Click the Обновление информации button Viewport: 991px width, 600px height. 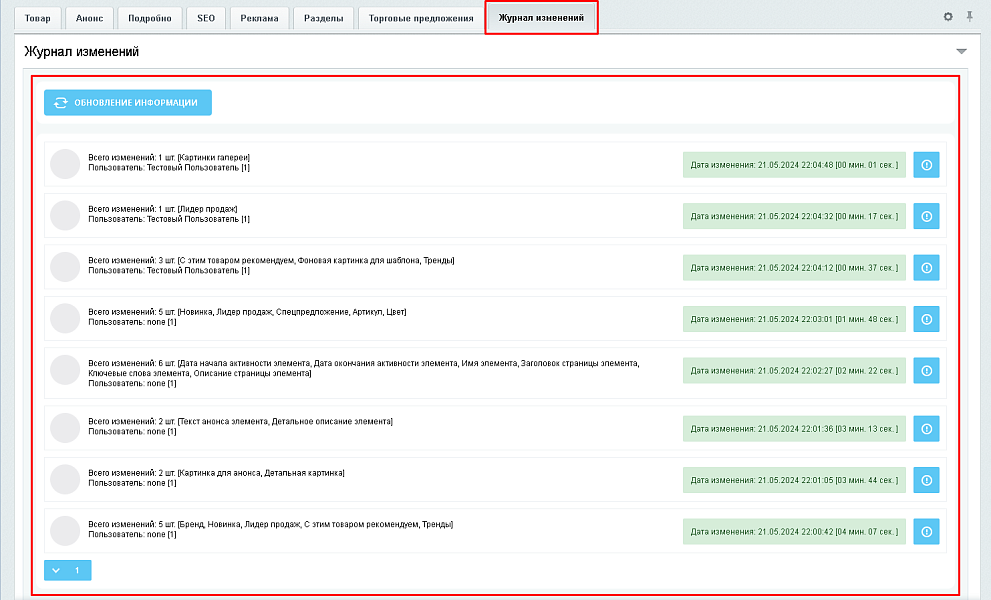tap(128, 102)
